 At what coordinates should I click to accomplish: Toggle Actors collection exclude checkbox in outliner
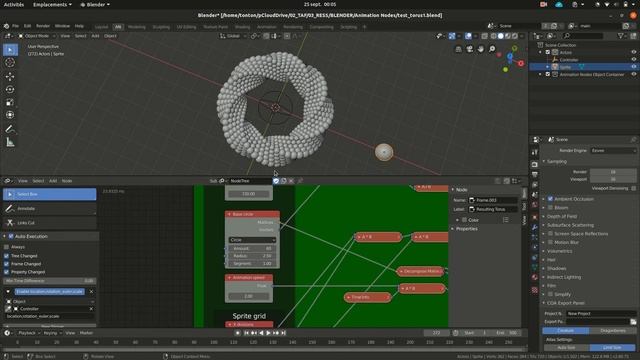coord(548,52)
